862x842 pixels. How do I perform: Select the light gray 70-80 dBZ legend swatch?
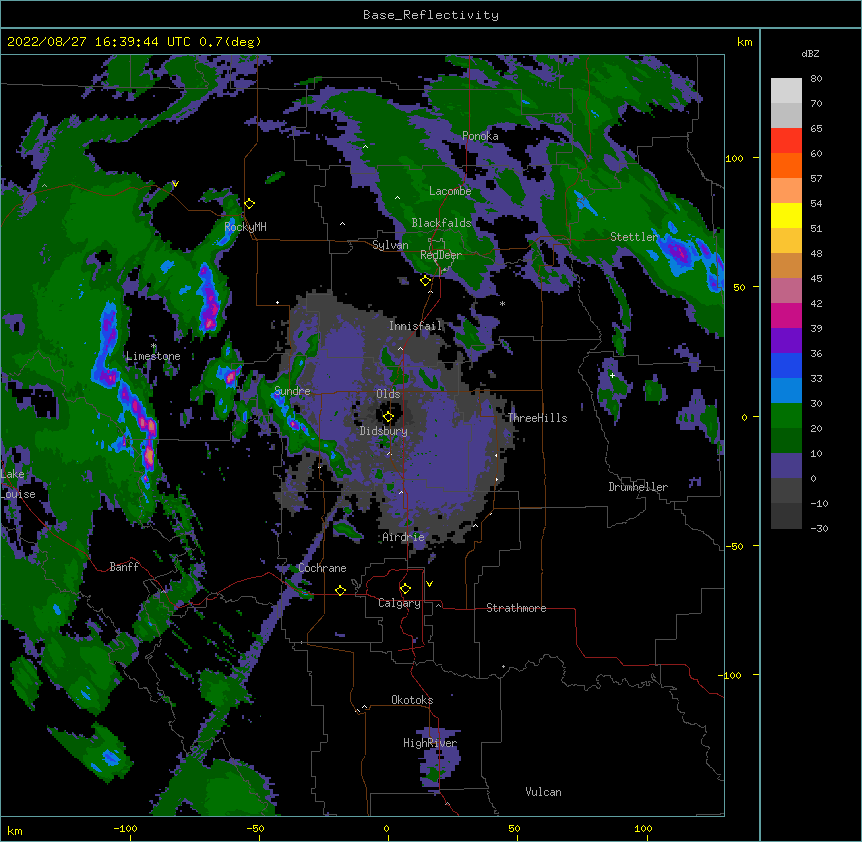(786, 91)
